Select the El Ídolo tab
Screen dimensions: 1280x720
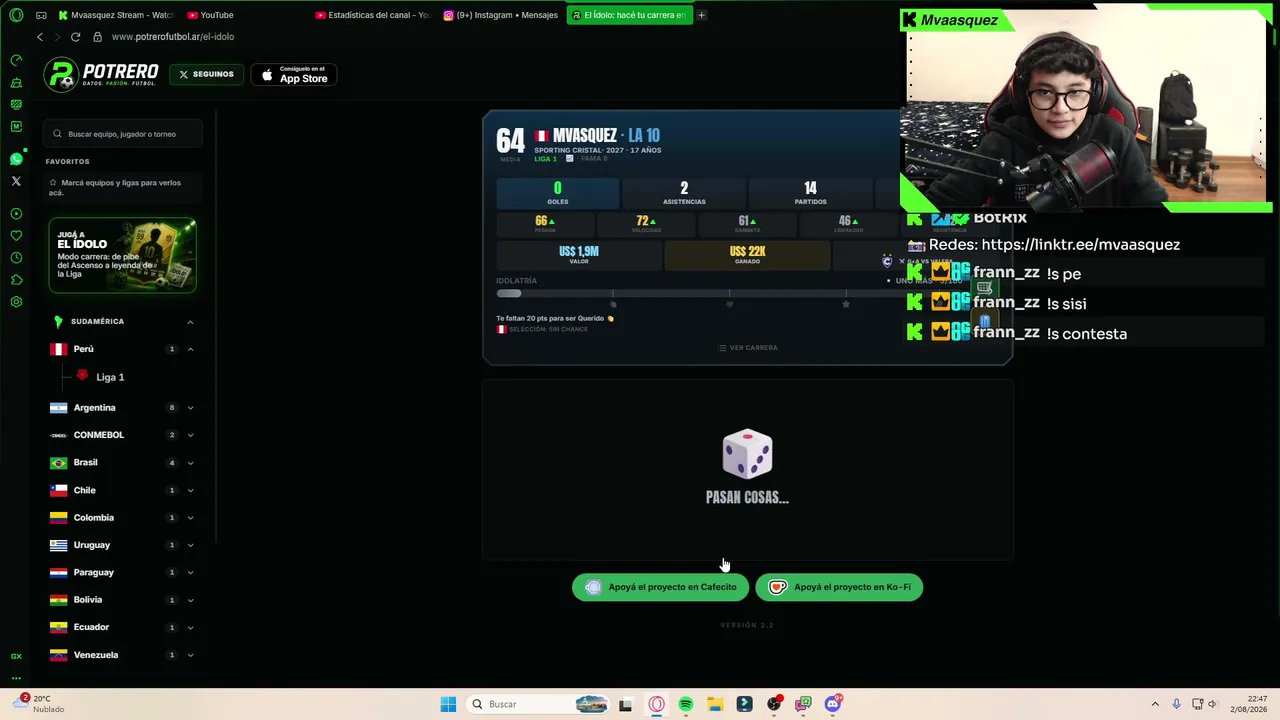coord(629,15)
